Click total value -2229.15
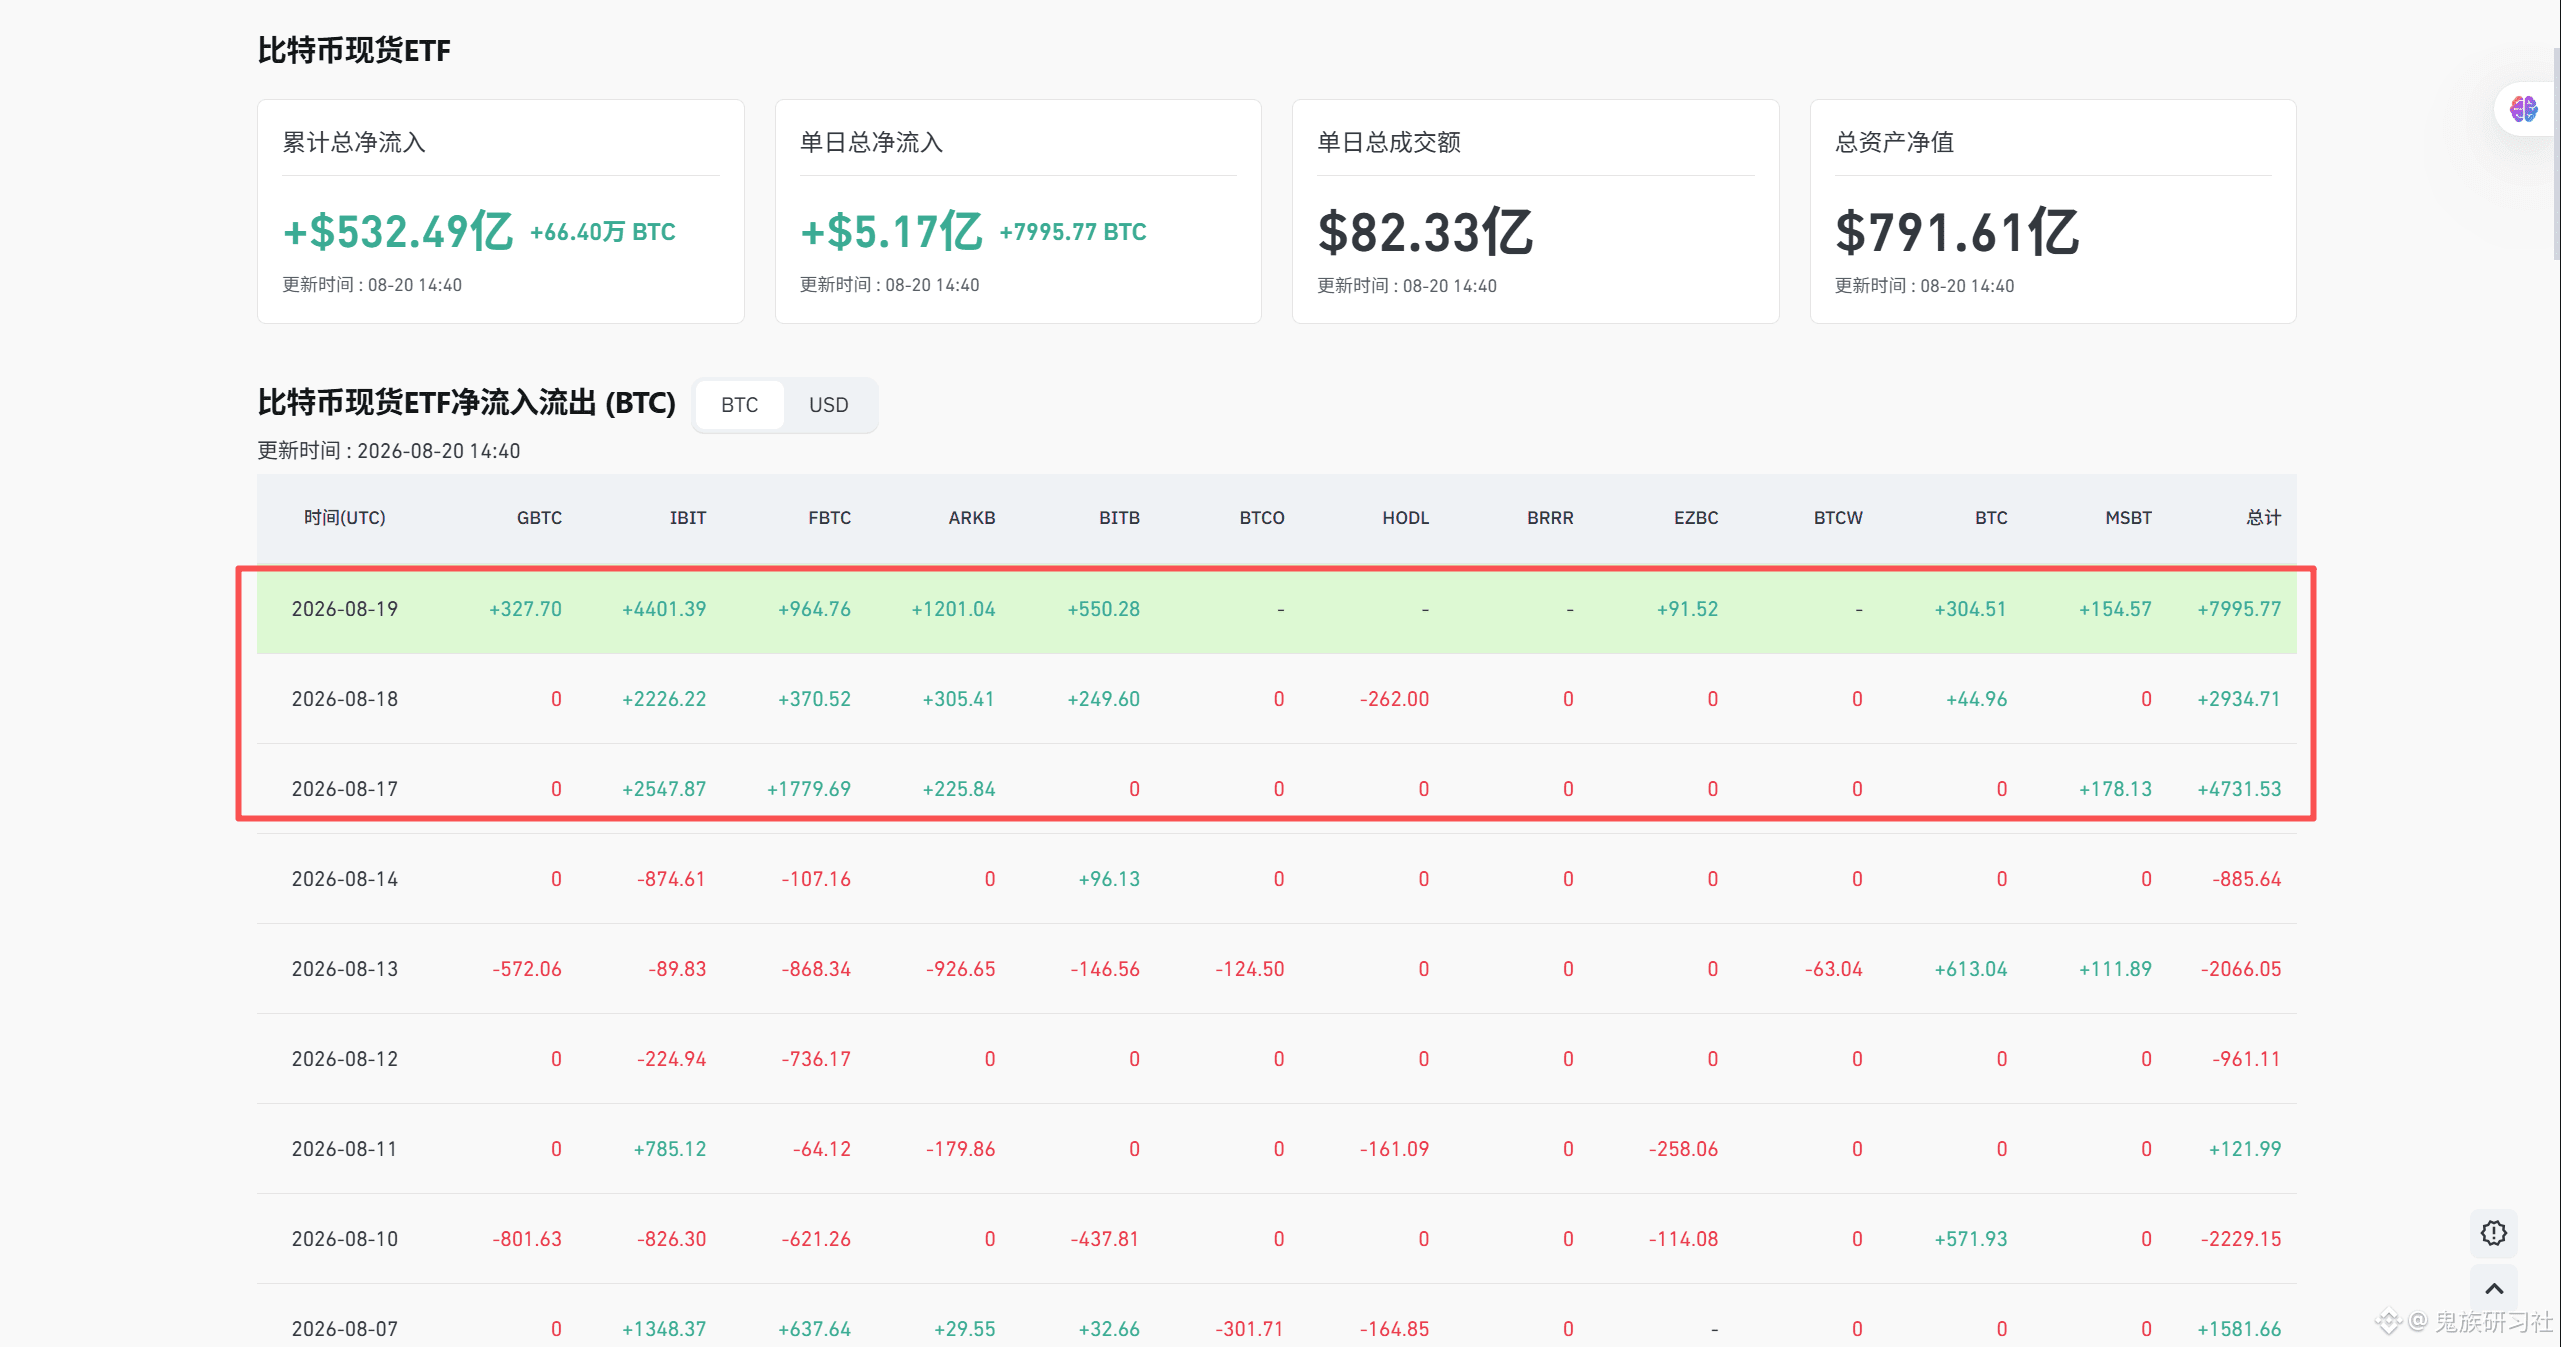Viewport: 2561px width, 1347px height. (2241, 1239)
